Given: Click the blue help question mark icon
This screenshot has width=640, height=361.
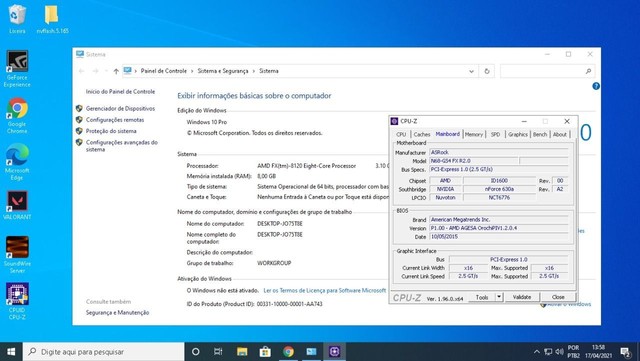Looking at the screenshot, I should point(596,86).
